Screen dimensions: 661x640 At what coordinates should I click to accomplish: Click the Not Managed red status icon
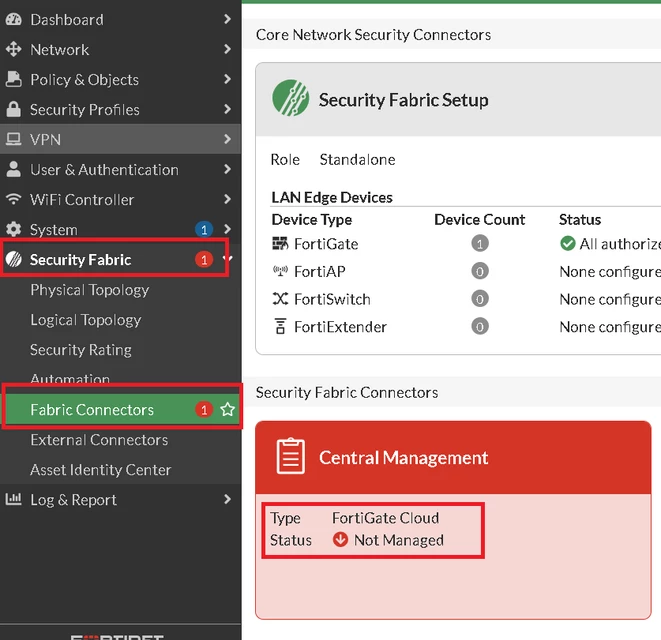340,539
